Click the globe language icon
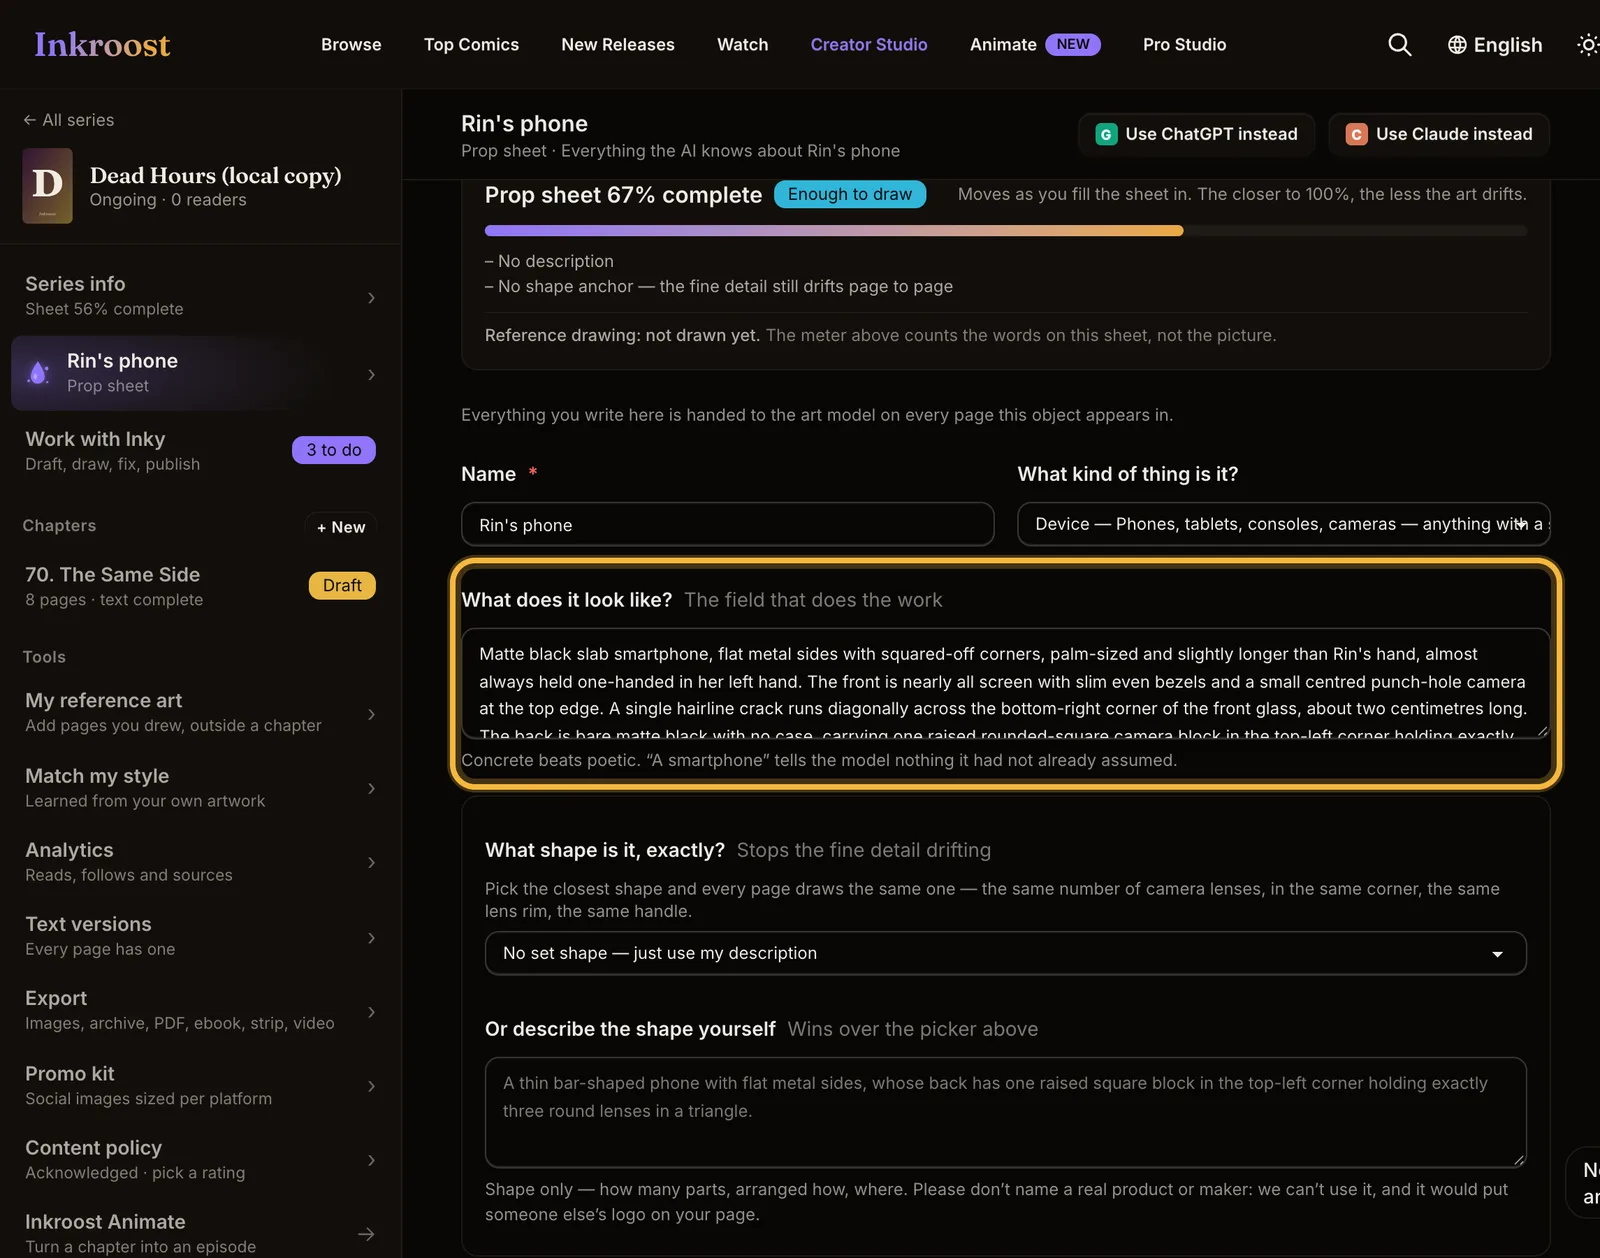Image resolution: width=1600 pixels, height=1258 pixels. [x=1457, y=45]
